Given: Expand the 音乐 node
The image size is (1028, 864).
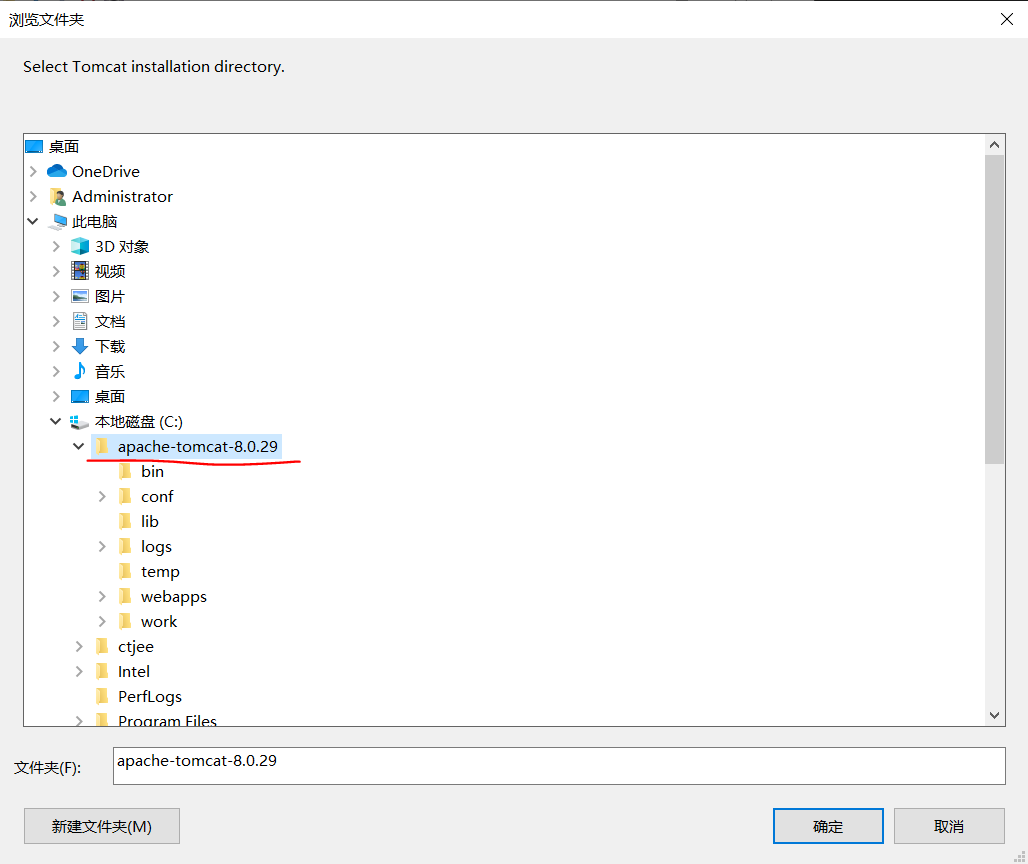Looking at the screenshot, I should point(56,371).
